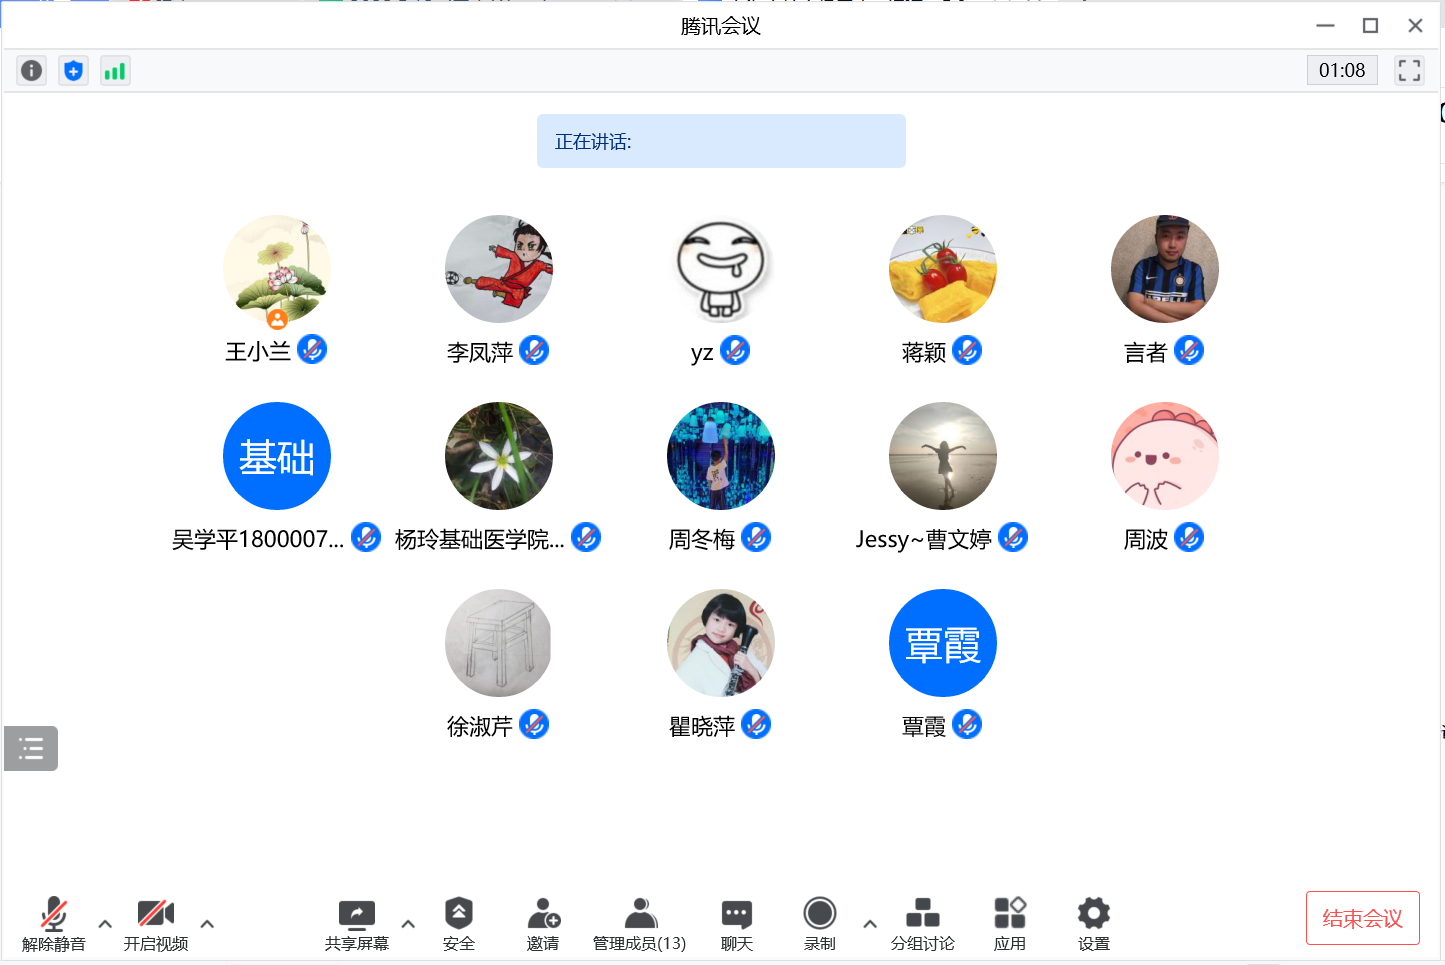The image size is (1445, 965).
Task: Check the green network signal icon
Action: coord(115,71)
